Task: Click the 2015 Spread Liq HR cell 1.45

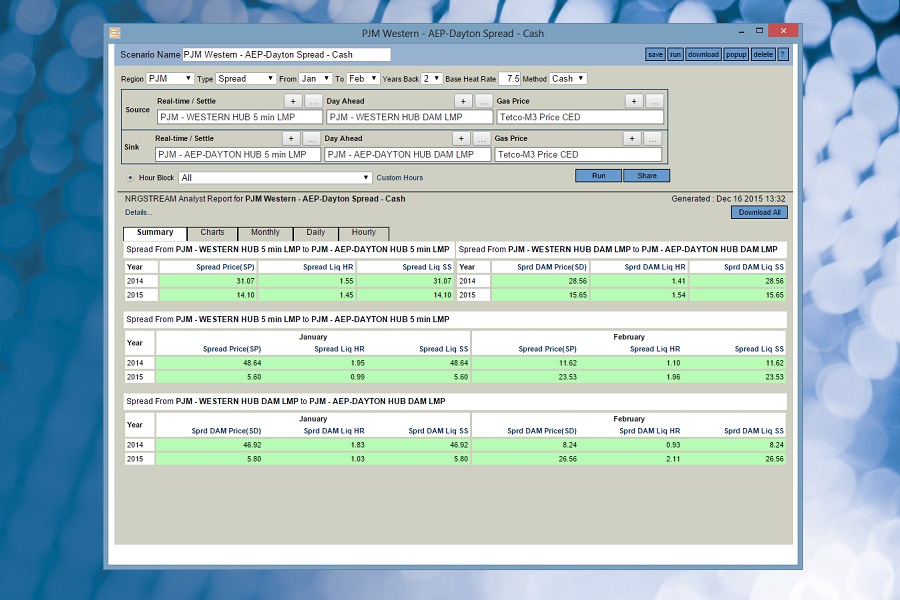Action: coord(307,295)
